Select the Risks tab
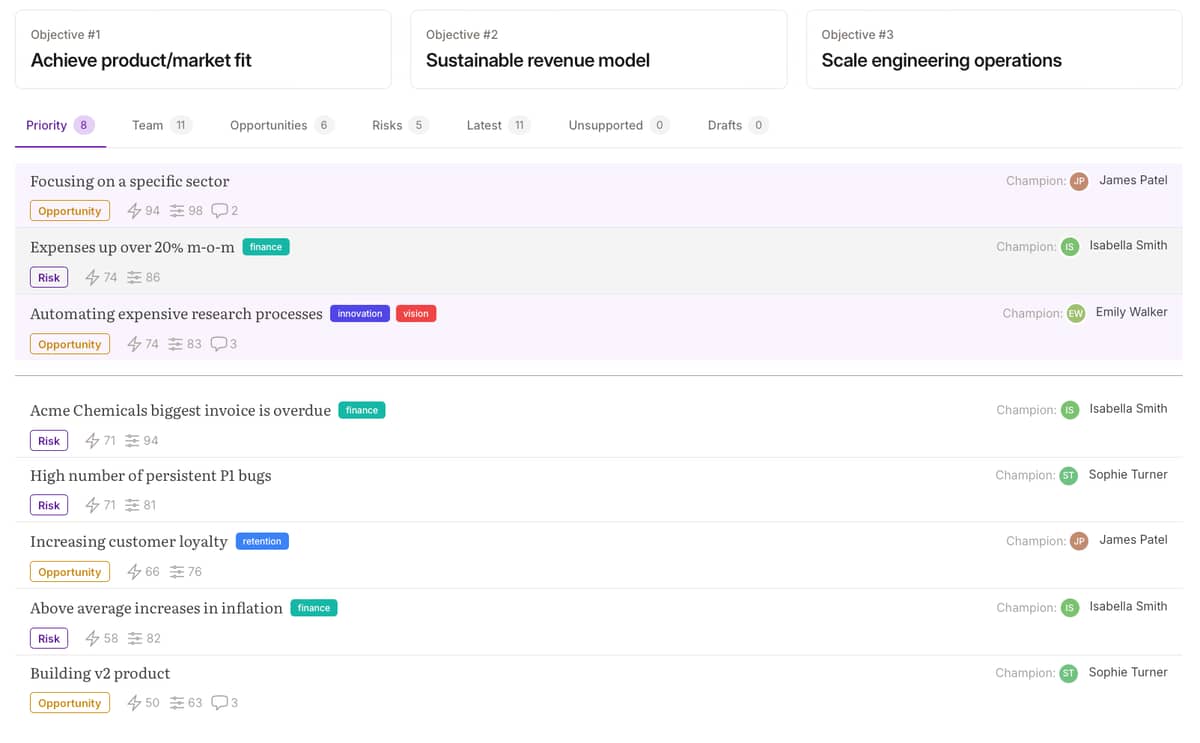 (x=399, y=125)
